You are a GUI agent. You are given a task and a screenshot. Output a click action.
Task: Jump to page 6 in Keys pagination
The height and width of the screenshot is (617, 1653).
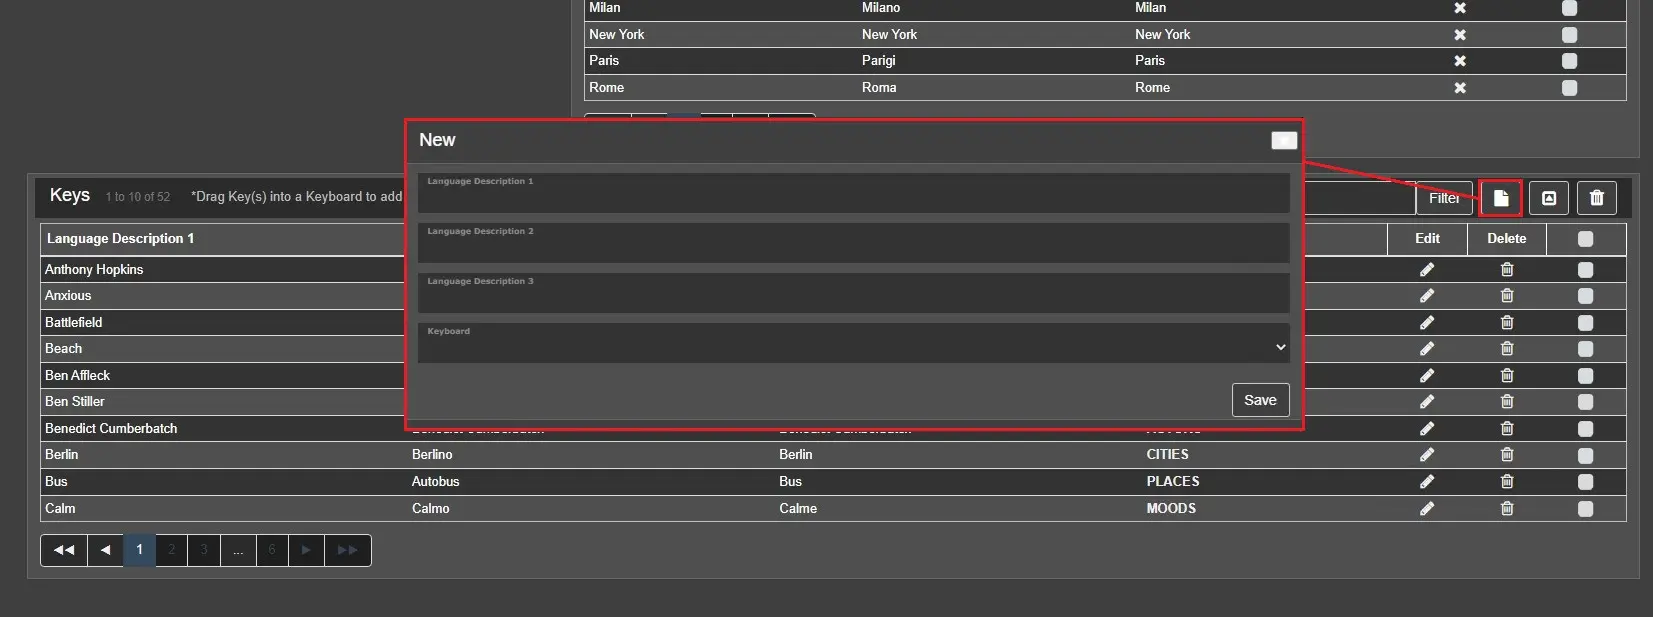[271, 550]
